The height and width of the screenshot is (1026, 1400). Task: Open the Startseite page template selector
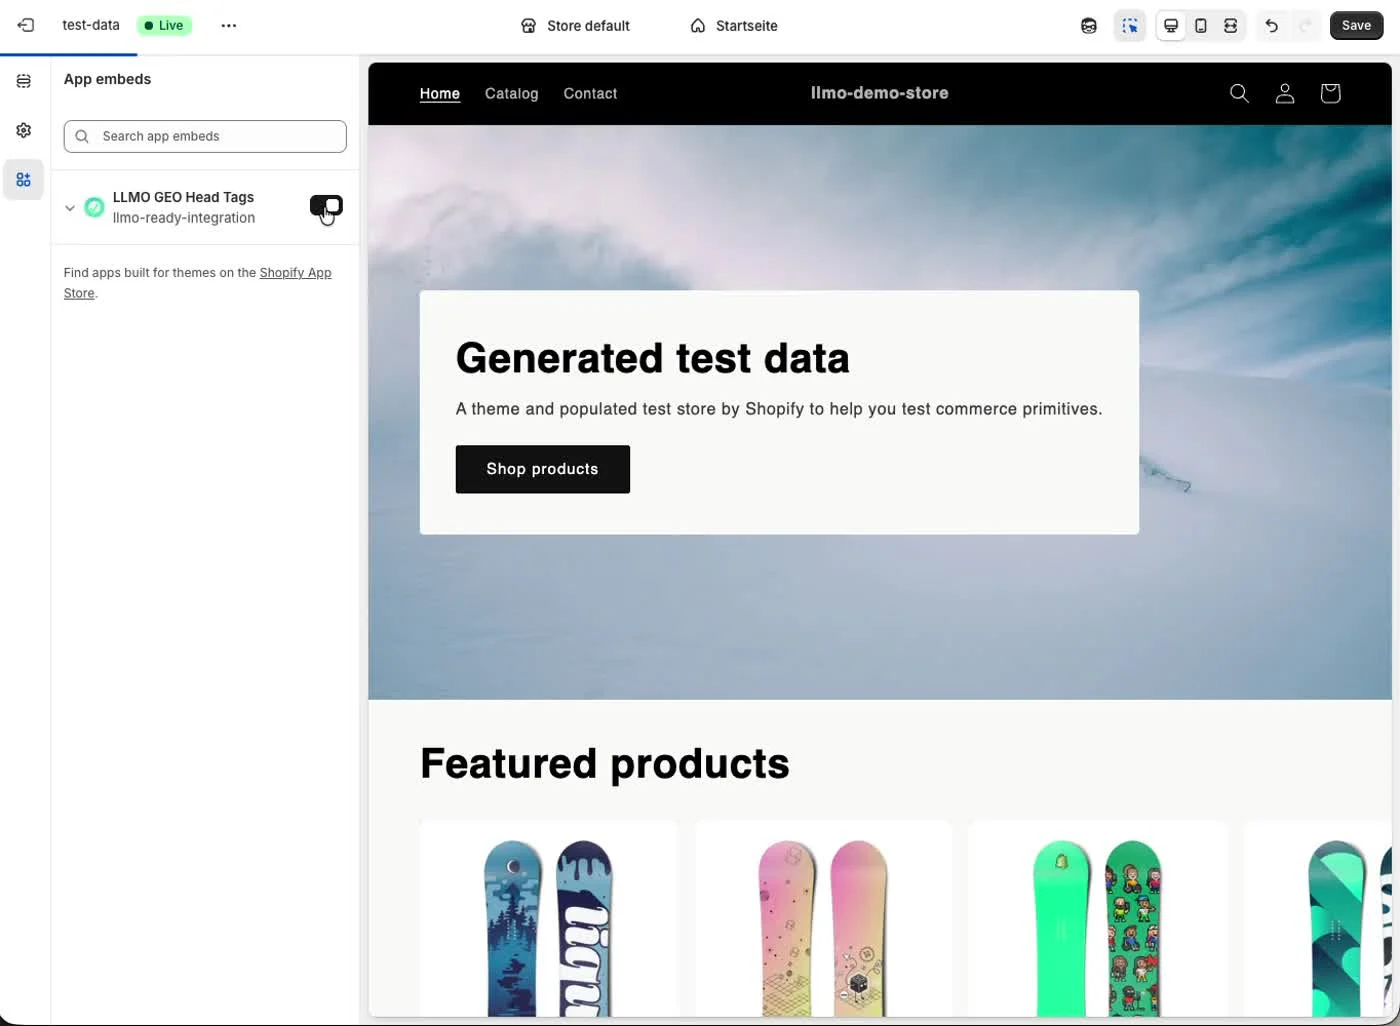(x=734, y=26)
